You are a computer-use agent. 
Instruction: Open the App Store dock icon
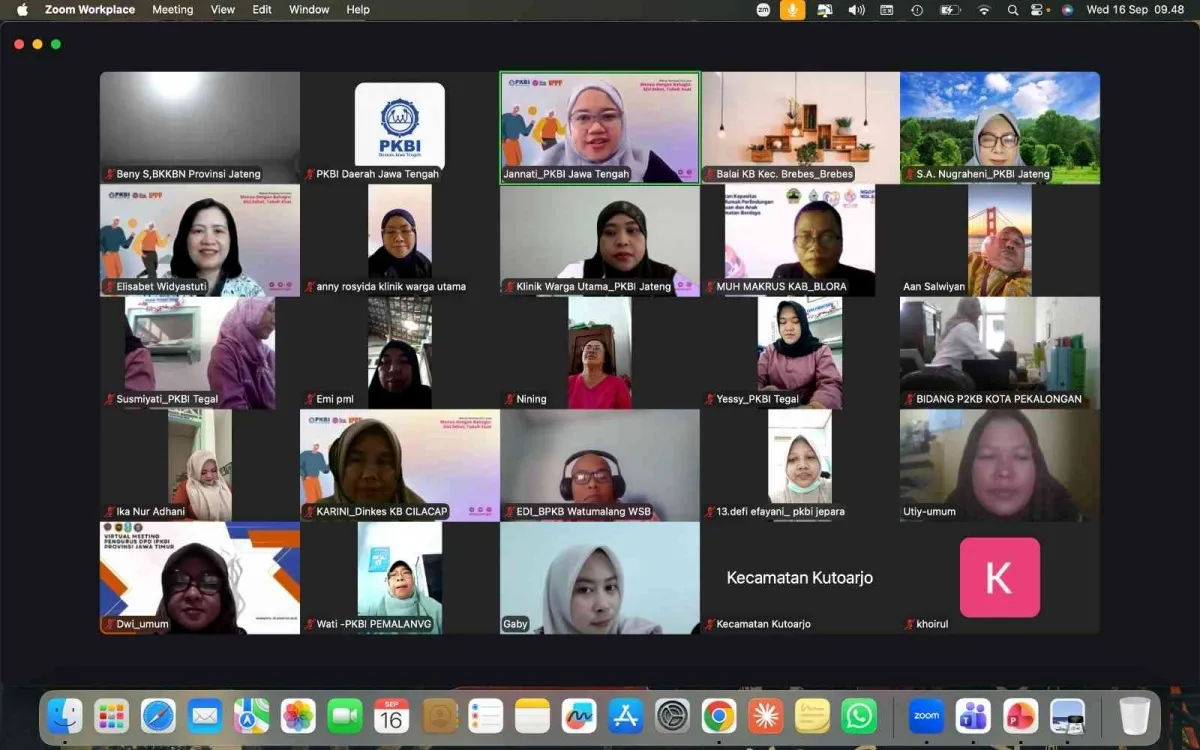[x=626, y=716]
